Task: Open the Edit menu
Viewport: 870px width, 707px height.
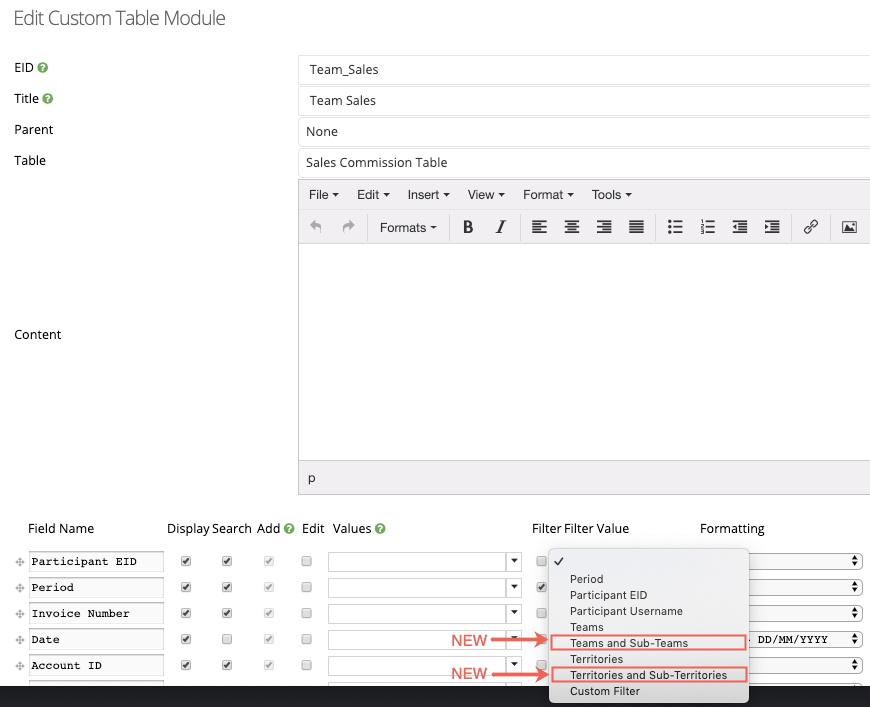Action: (x=373, y=195)
